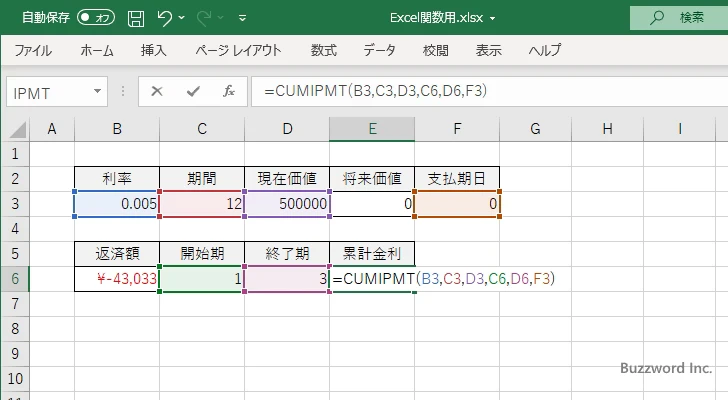Toggle the AutoSave (自動保存) switch

pyautogui.click(x=96, y=18)
